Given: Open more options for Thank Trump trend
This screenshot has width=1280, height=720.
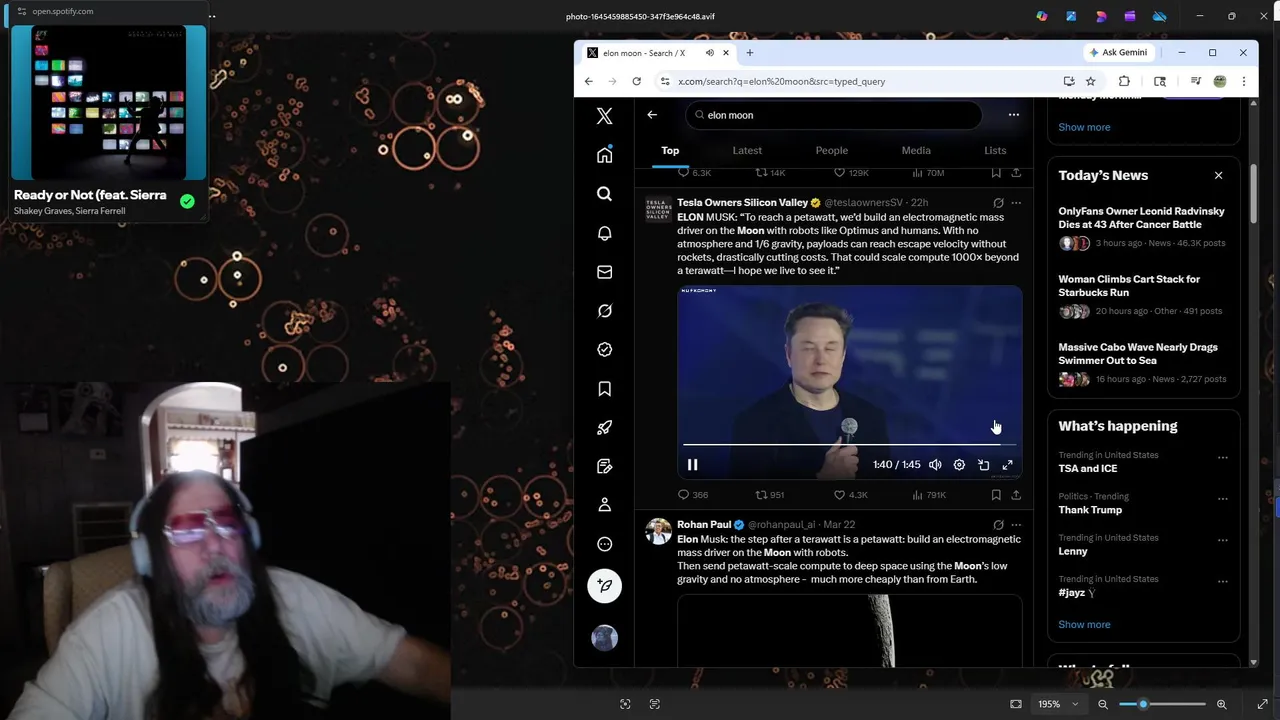Looking at the screenshot, I should (x=1222, y=498).
